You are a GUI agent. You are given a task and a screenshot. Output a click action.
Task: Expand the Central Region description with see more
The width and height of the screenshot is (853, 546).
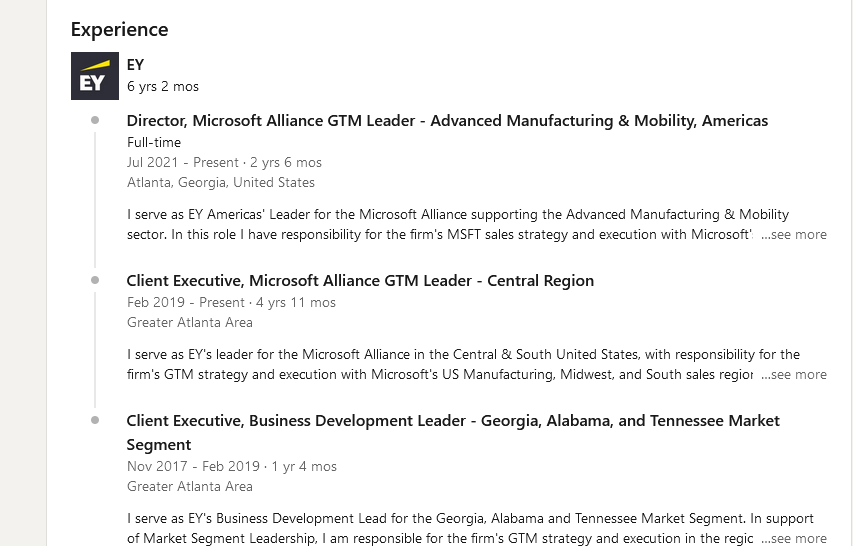click(794, 374)
